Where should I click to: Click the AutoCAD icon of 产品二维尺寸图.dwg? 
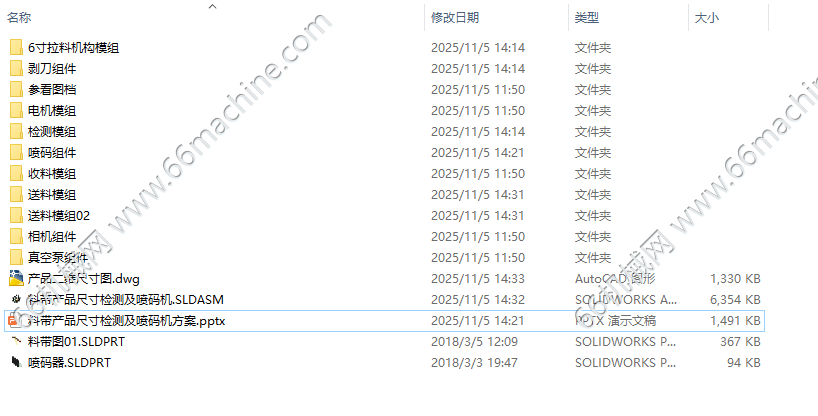coord(16,278)
